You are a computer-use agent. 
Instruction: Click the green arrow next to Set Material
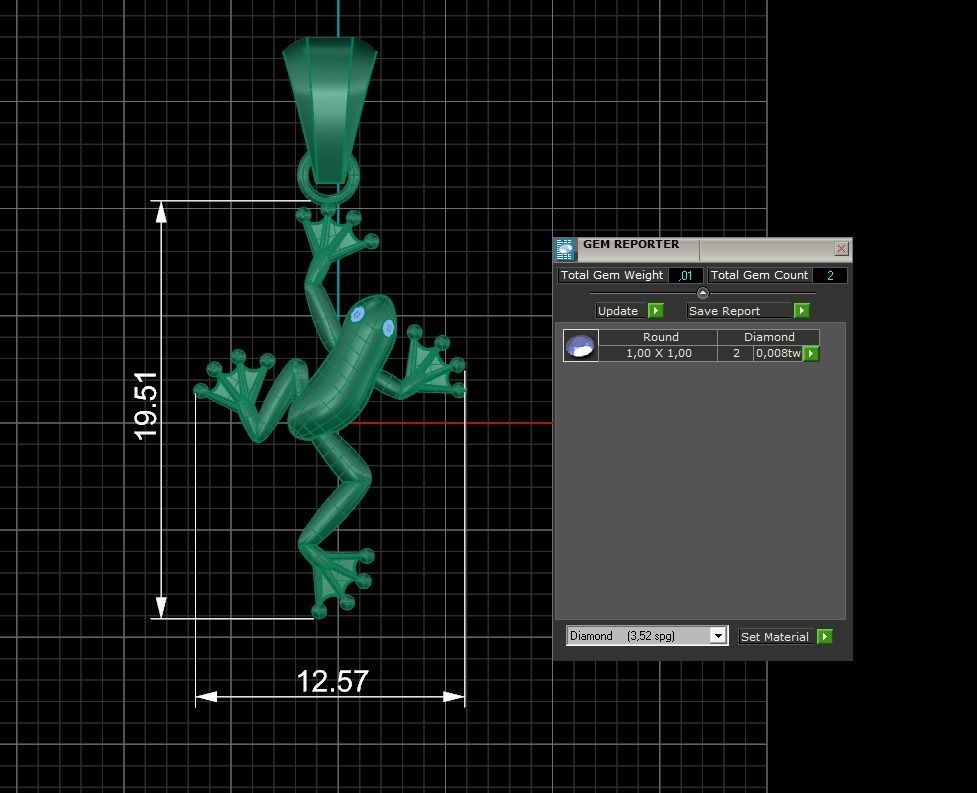(x=824, y=636)
